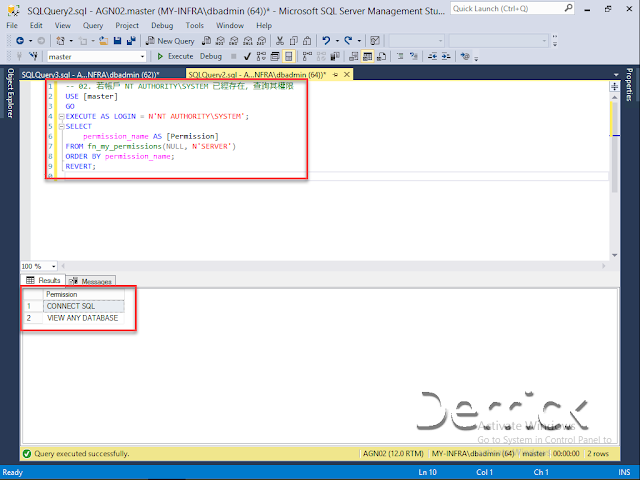Toggle Results to File mode

pyautogui.click(x=381, y=56)
